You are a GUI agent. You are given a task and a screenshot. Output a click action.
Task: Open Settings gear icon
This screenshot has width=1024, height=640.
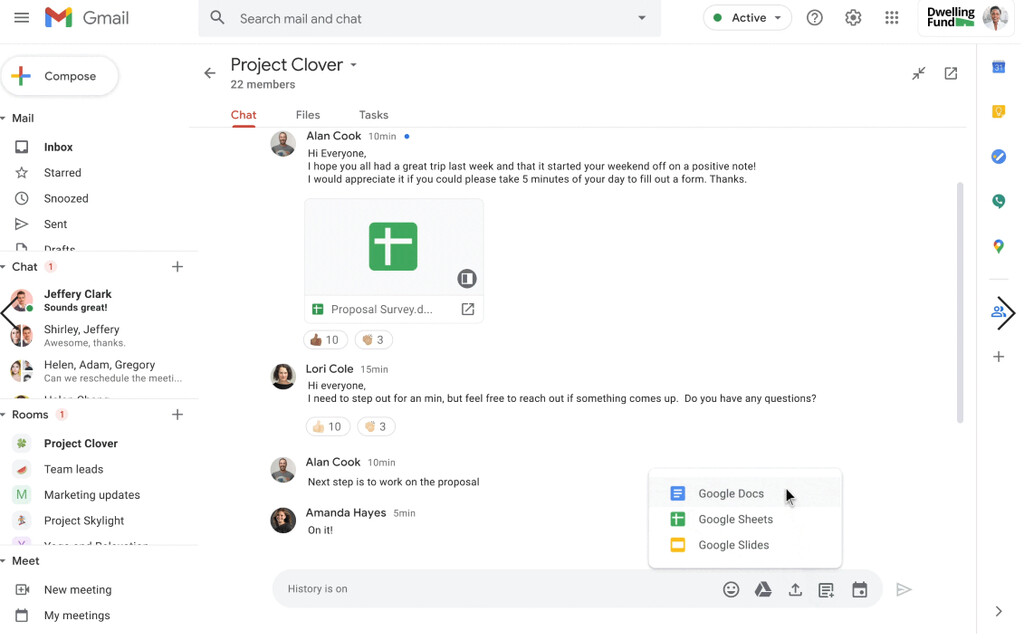click(x=853, y=18)
